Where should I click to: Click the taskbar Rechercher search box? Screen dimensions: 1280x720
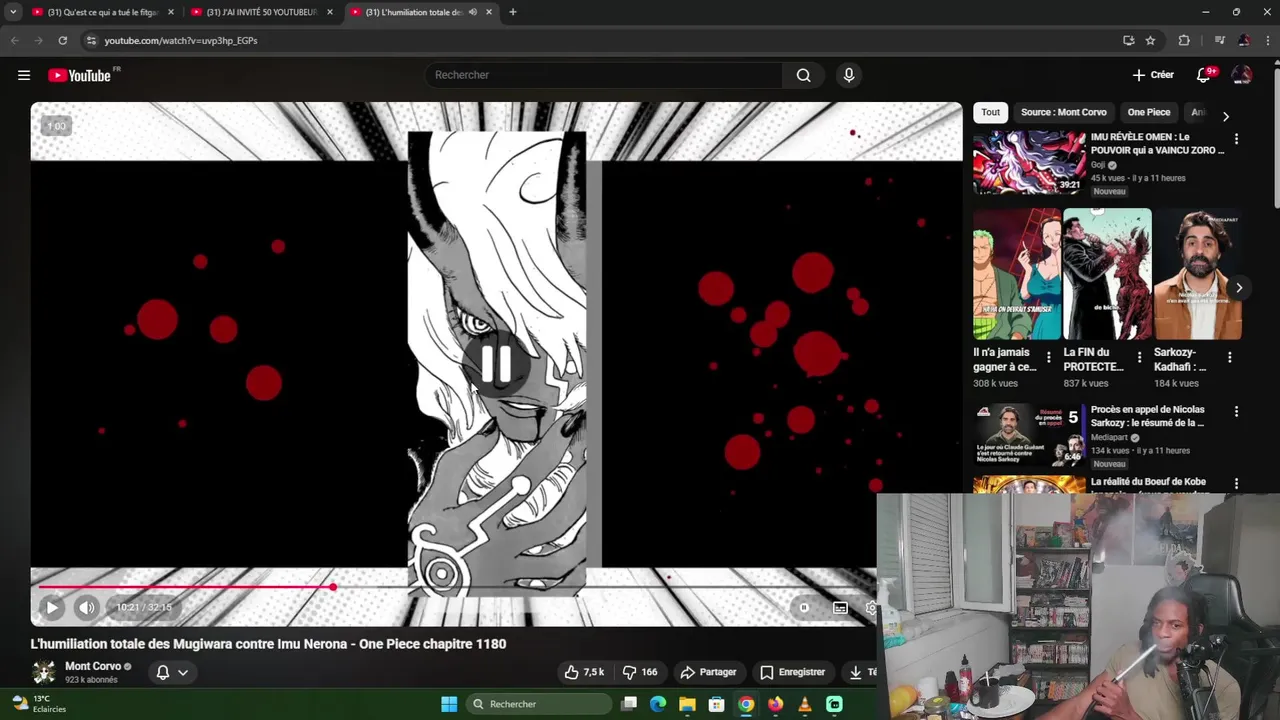point(539,704)
